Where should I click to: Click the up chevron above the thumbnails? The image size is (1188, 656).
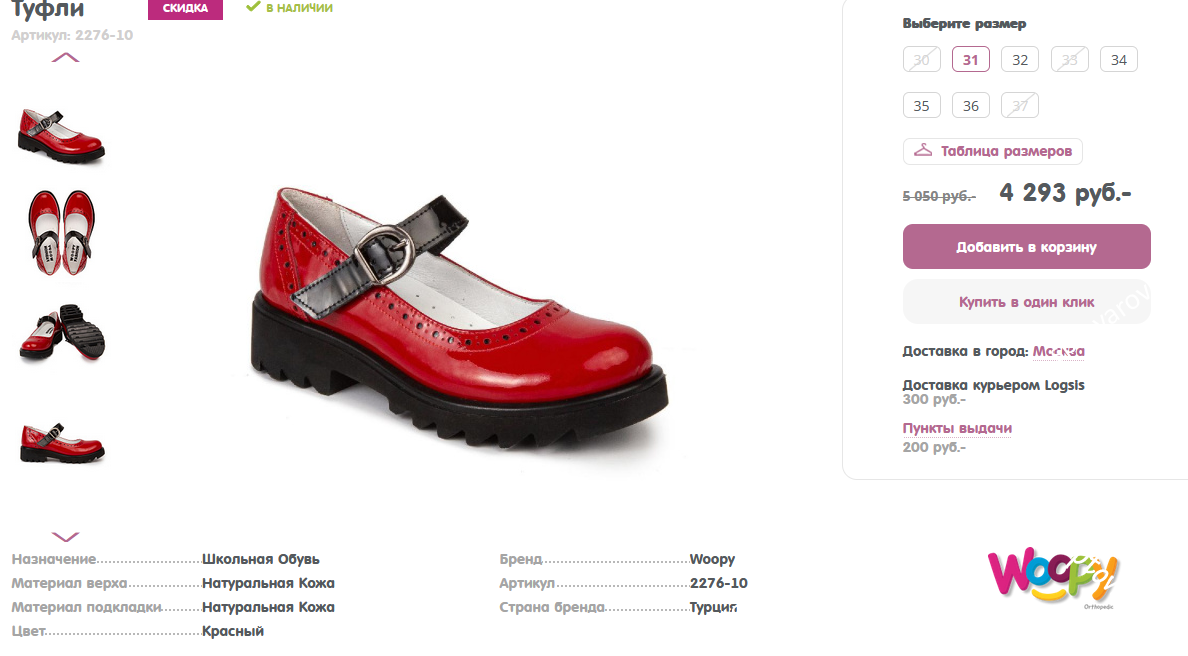point(65,58)
